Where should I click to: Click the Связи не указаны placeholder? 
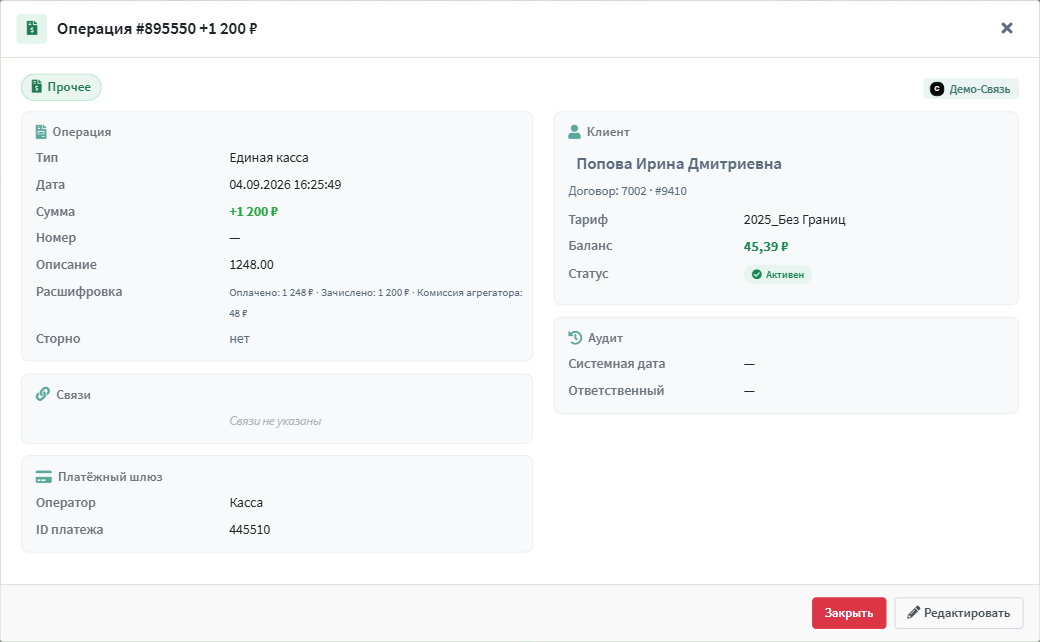point(275,421)
